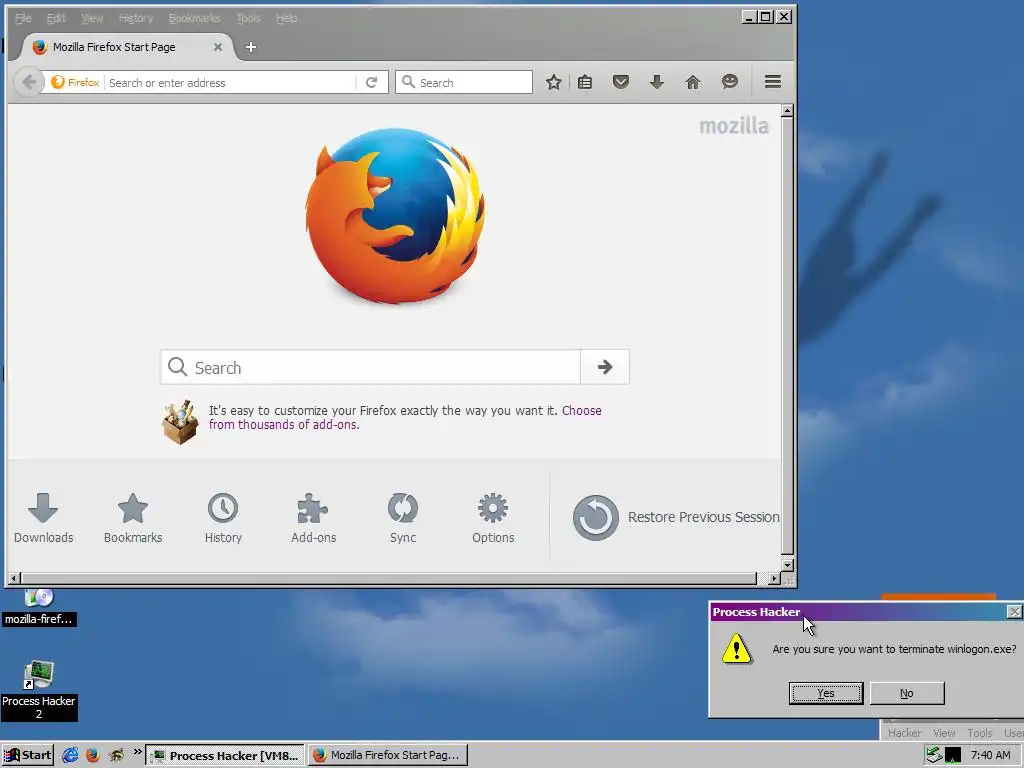
Task: Go to the Firefox home page icon
Action: click(693, 82)
